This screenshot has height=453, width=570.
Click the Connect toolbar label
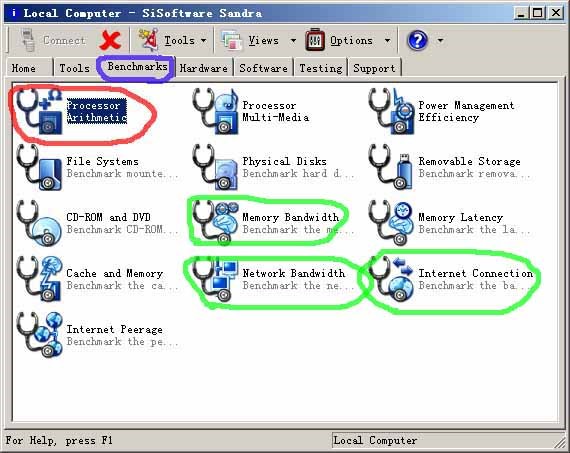coord(64,40)
